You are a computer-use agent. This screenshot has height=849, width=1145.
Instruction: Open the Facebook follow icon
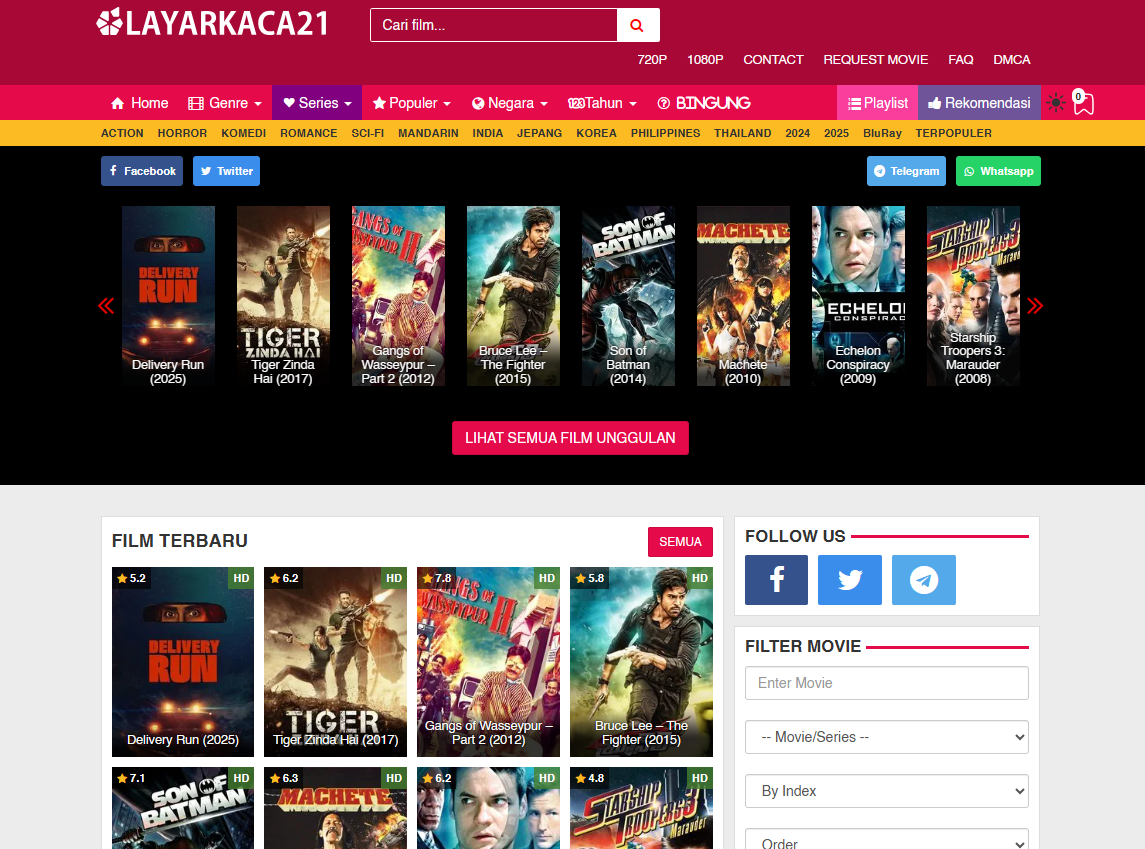776,580
